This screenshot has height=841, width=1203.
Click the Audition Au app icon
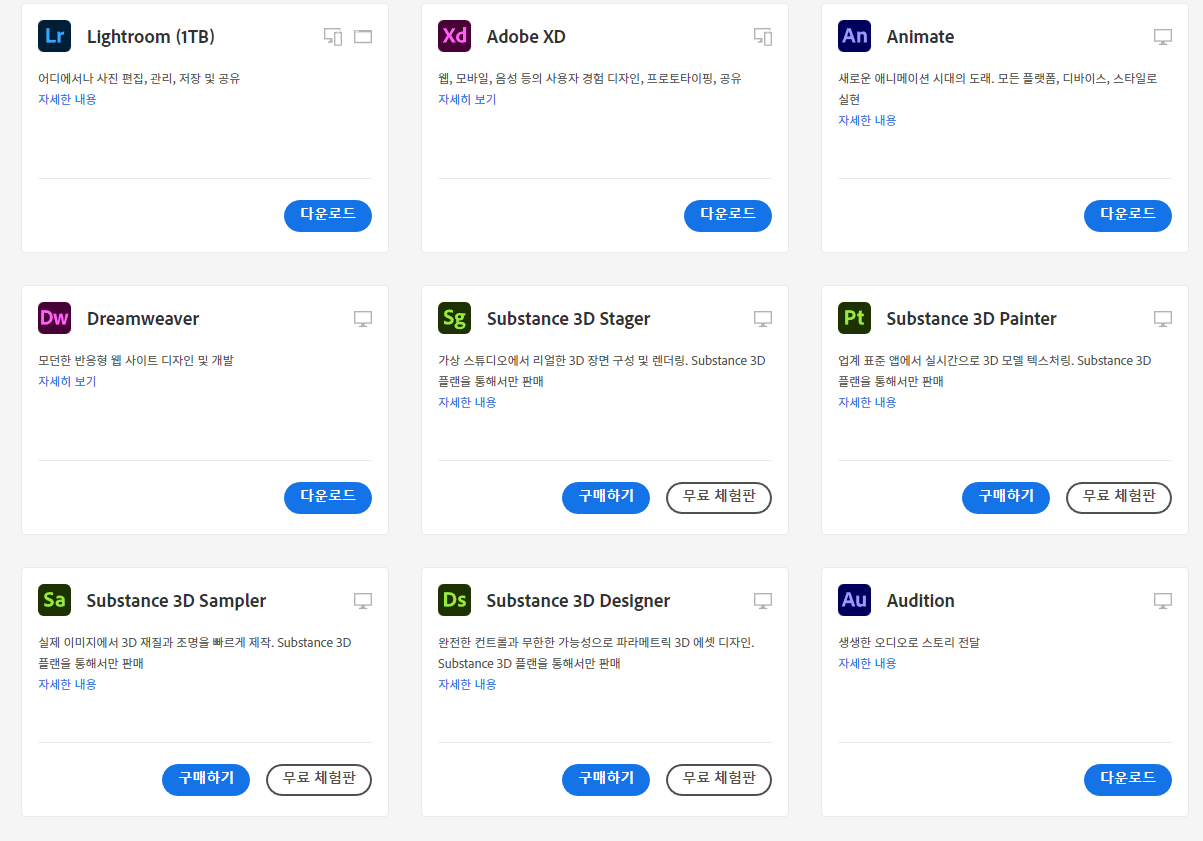(854, 600)
